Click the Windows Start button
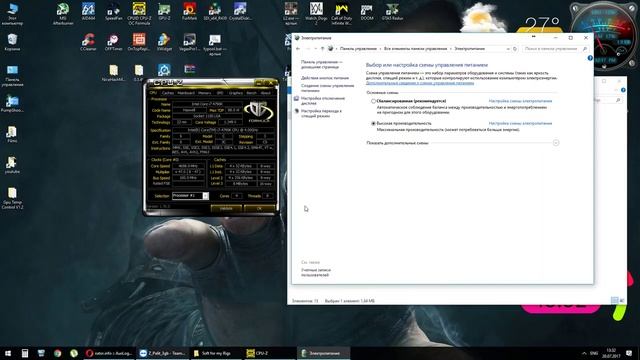Viewport: 640px width, 360px height. coord(8,353)
